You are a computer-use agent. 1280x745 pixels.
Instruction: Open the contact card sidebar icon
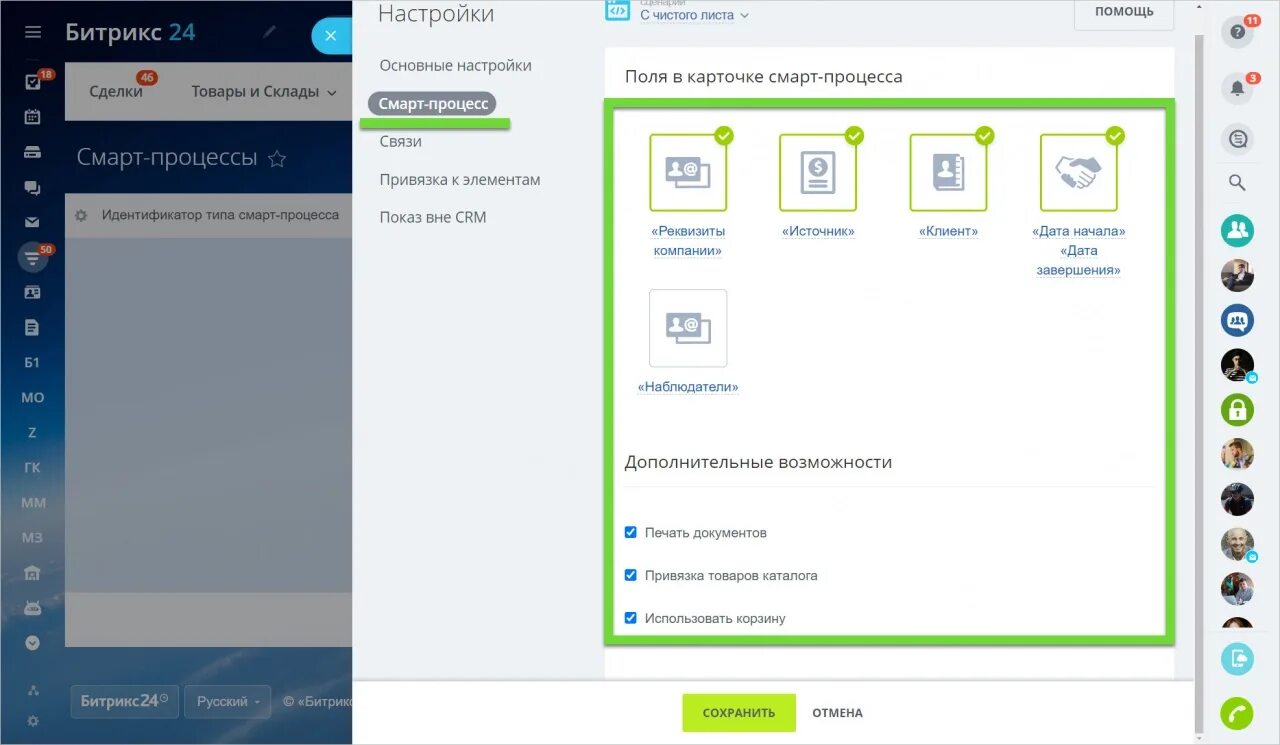tap(32, 292)
